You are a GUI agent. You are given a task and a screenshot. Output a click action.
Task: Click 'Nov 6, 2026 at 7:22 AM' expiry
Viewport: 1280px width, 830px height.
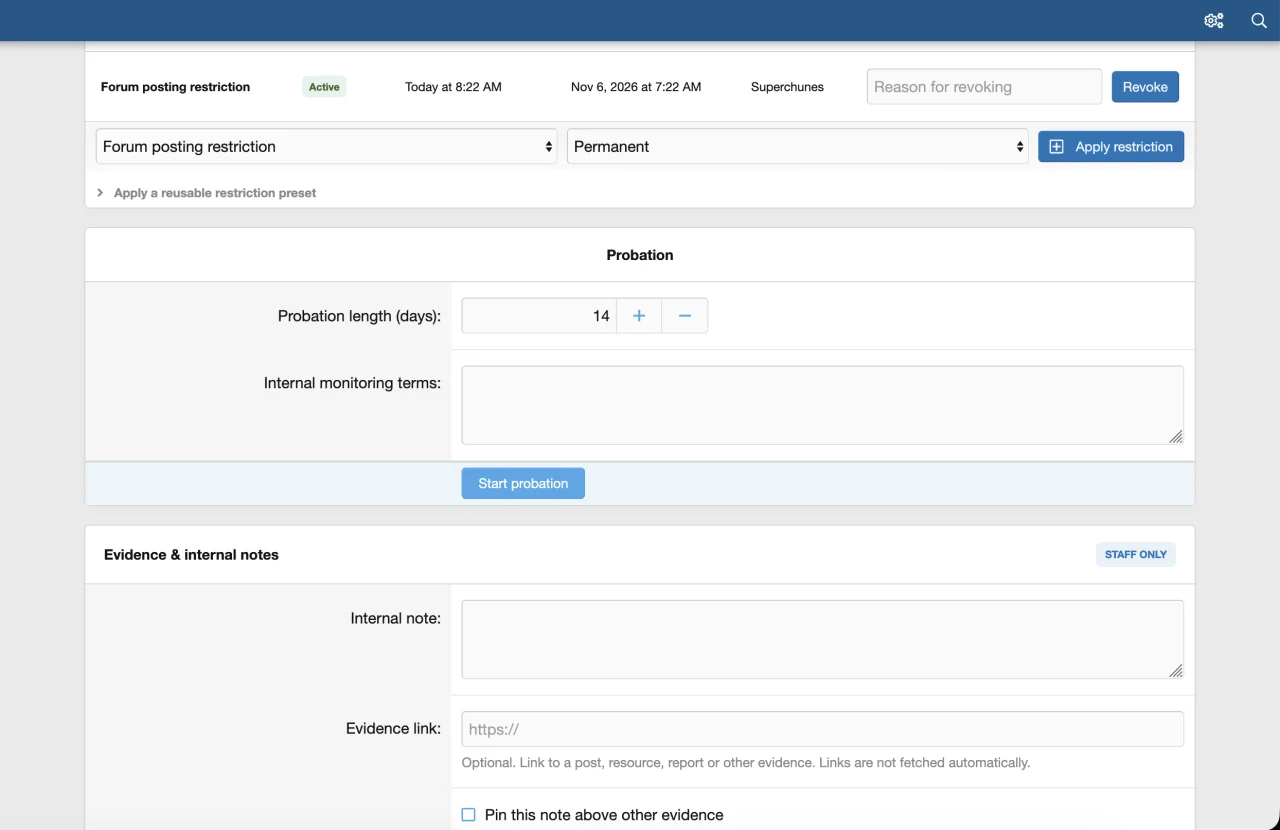636,87
